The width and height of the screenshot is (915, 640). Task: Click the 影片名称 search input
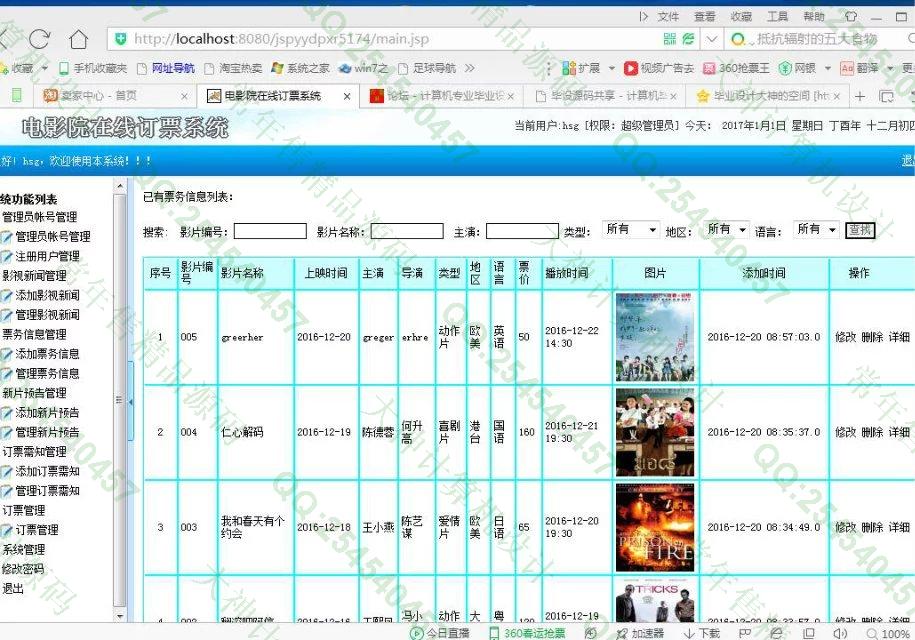coord(407,231)
